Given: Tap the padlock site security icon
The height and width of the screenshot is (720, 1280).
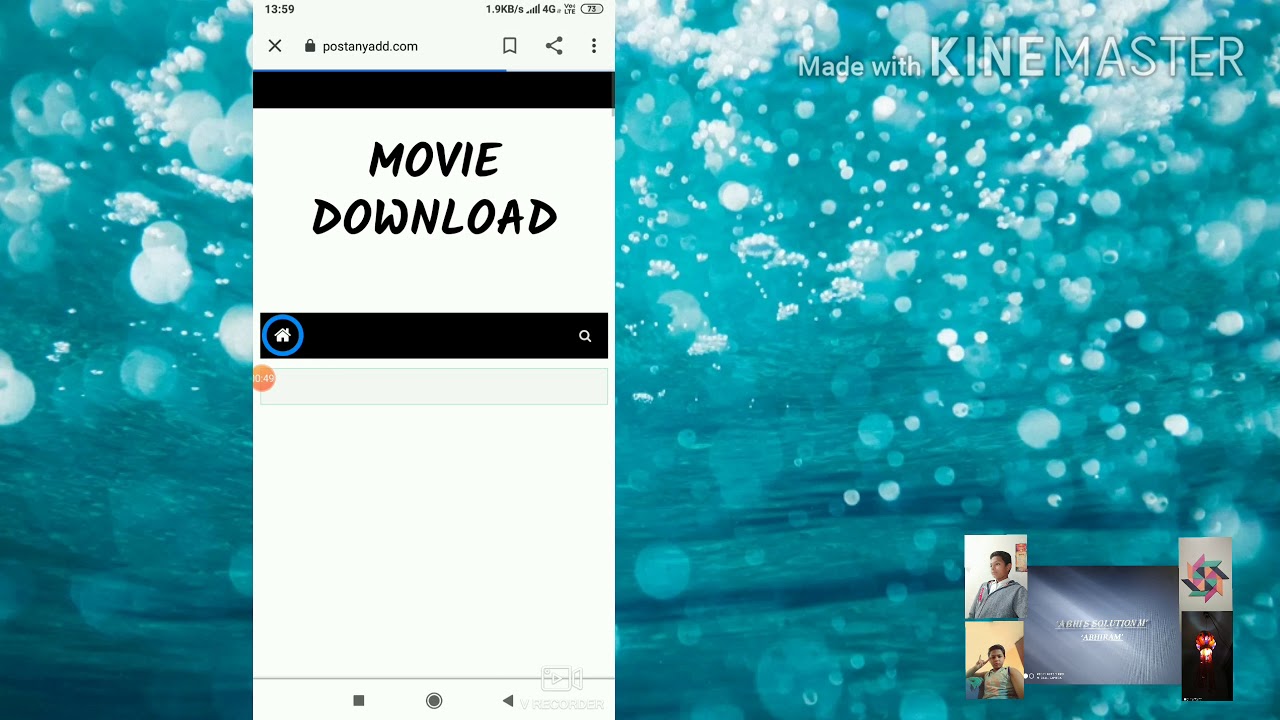Looking at the screenshot, I should click(310, 46).
